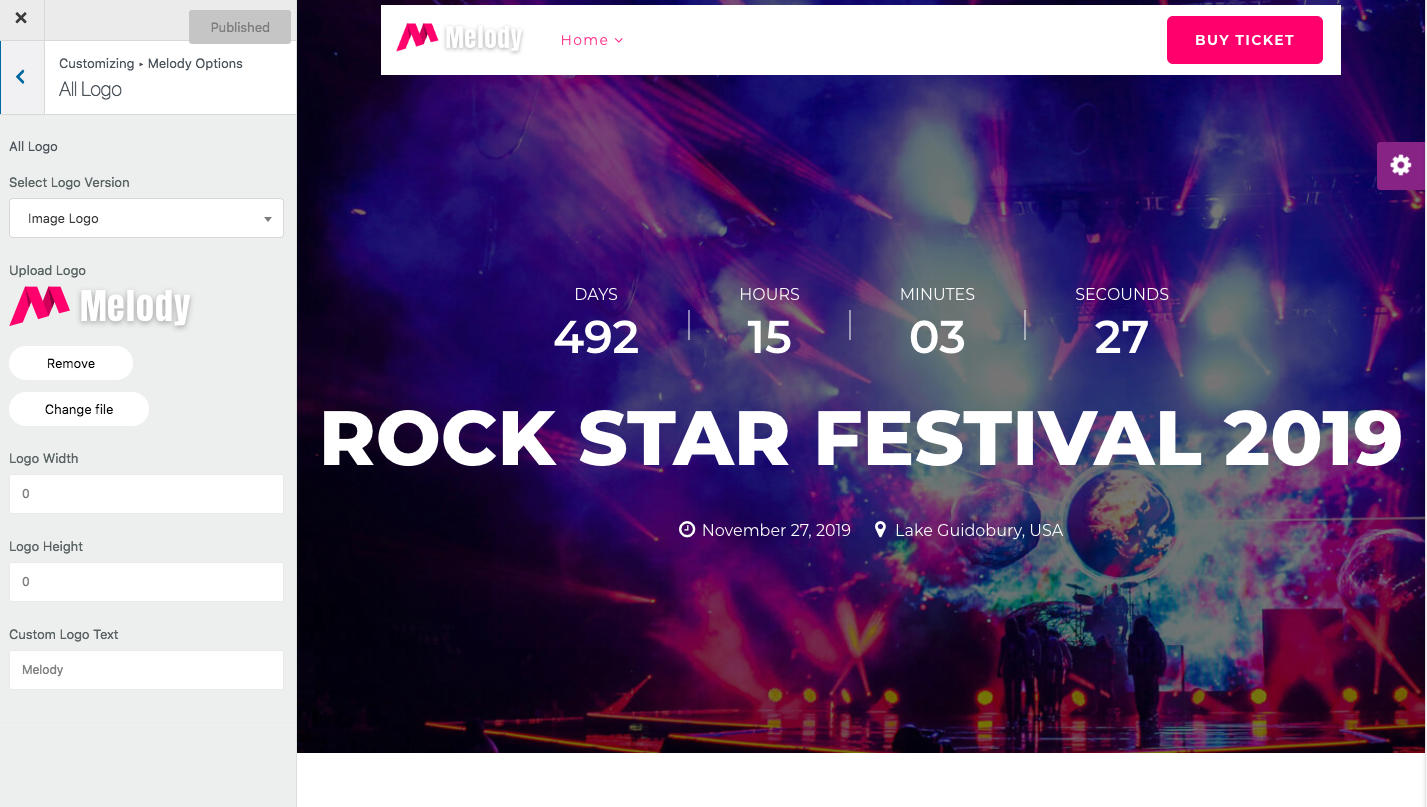Screen dimensions: 1427x807
Task: Focus the Logo Width input field
Action: (146, 494)
